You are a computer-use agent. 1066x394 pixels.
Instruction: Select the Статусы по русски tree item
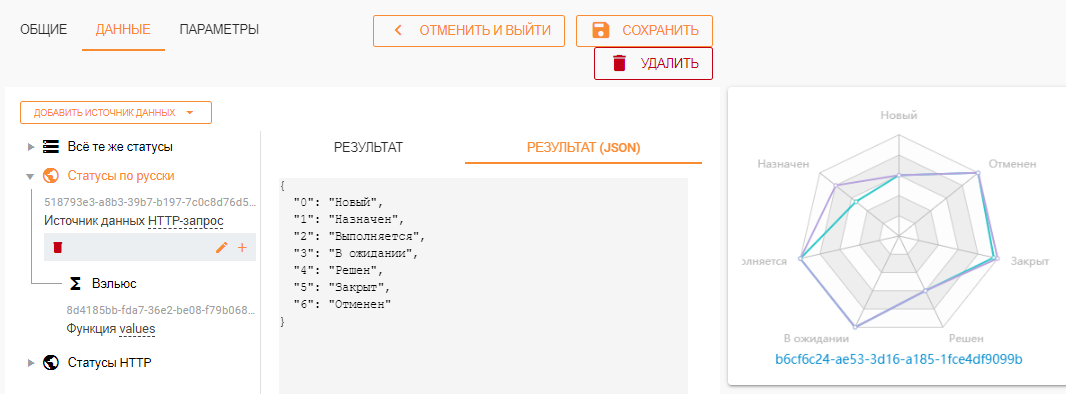point(121,176)
